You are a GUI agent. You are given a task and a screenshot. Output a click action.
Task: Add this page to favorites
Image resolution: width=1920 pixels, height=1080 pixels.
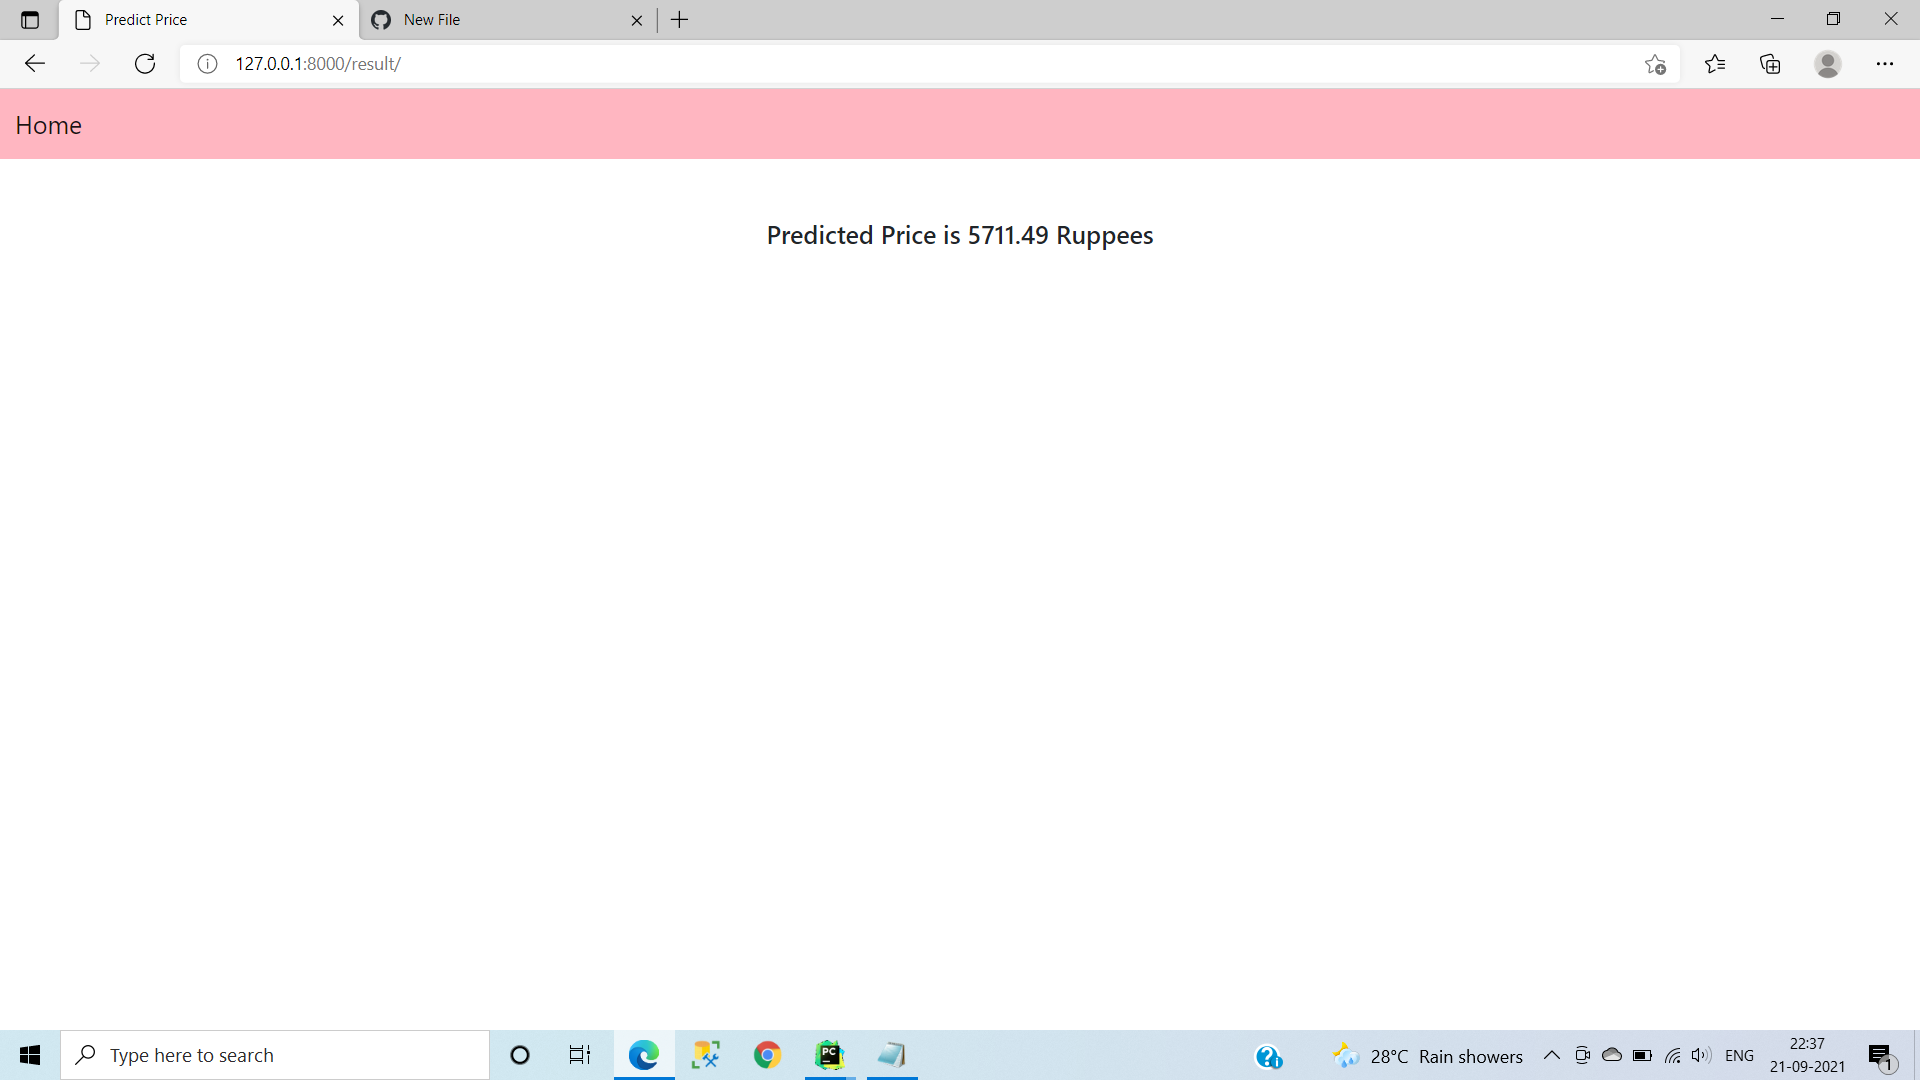[1655, 64]
